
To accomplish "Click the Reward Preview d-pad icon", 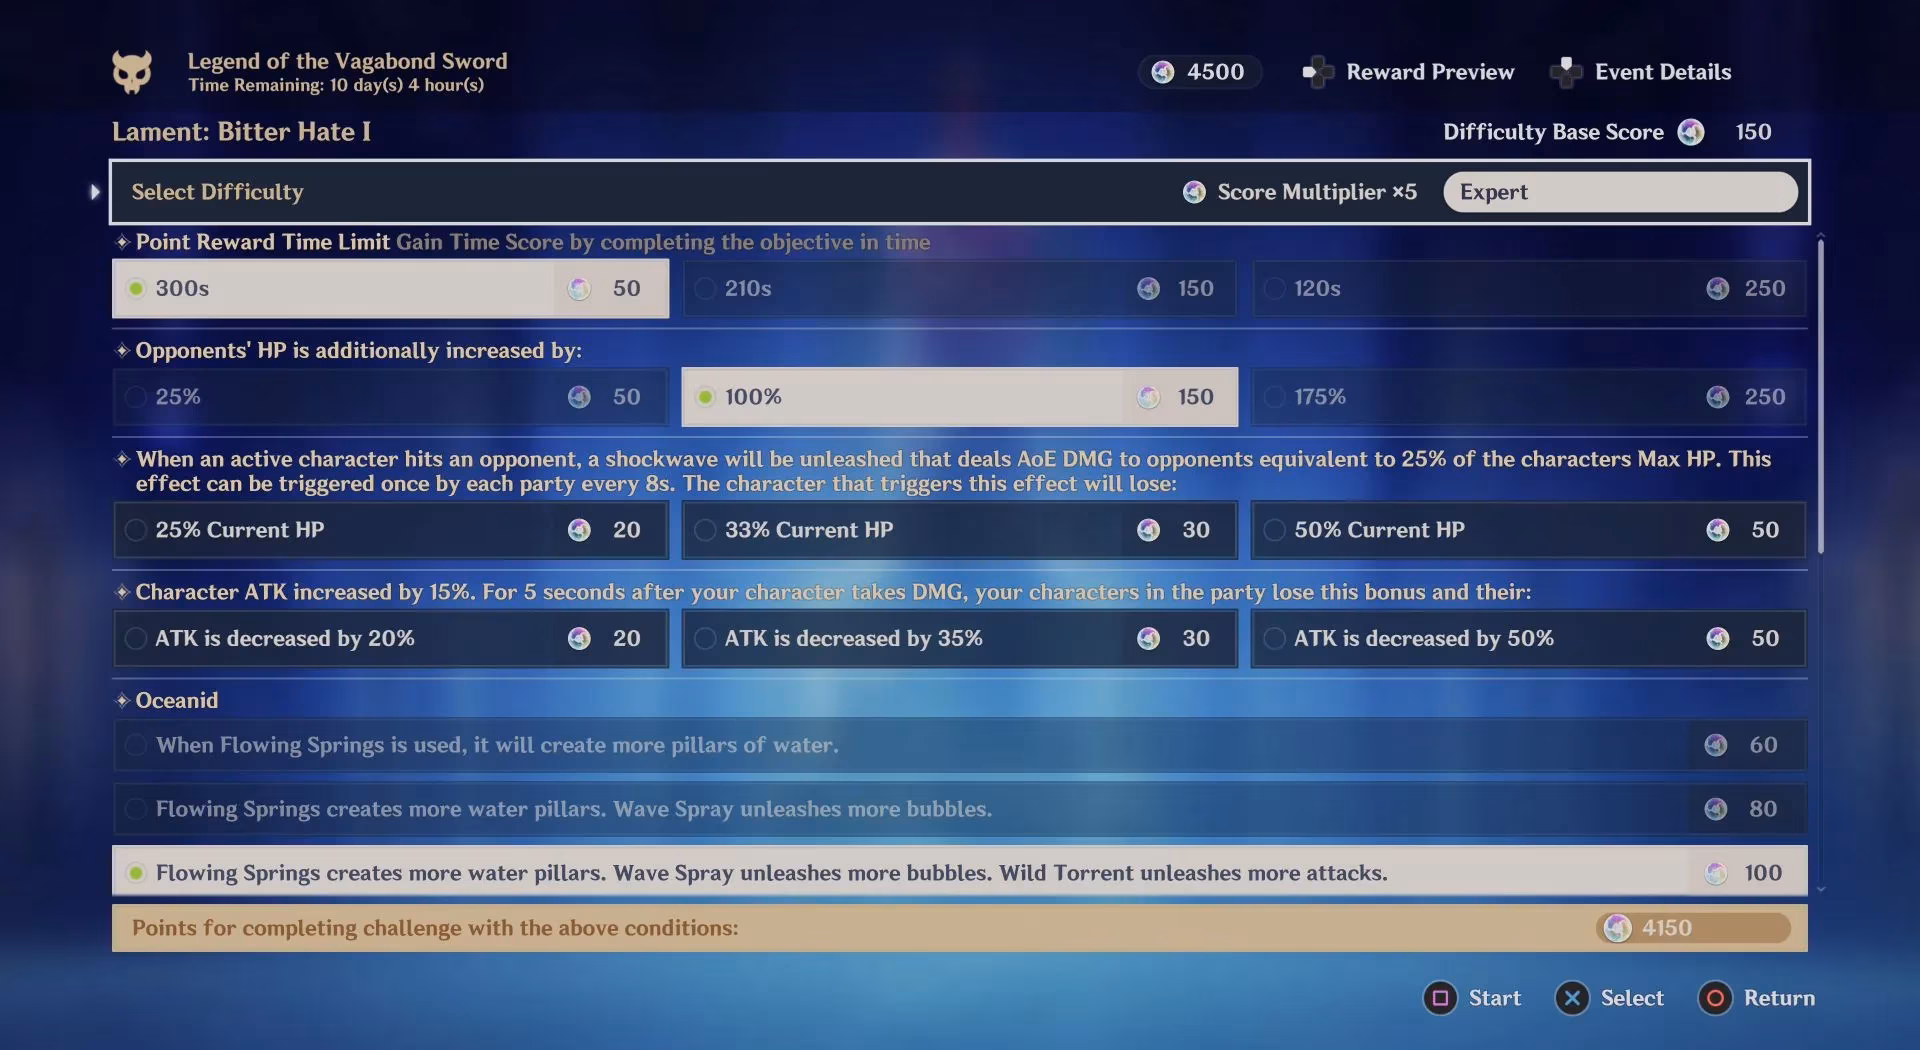I will [x=1317, y=72].
